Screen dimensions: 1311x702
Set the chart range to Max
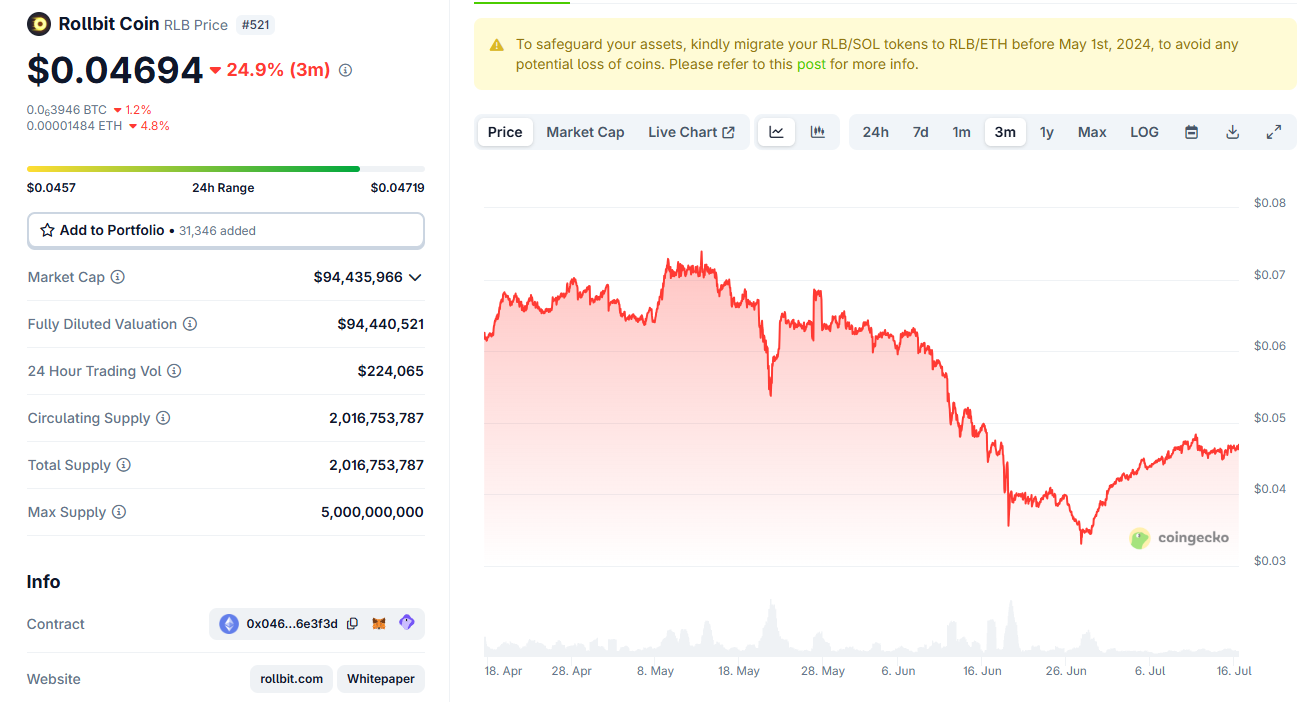click(1092, 132)
